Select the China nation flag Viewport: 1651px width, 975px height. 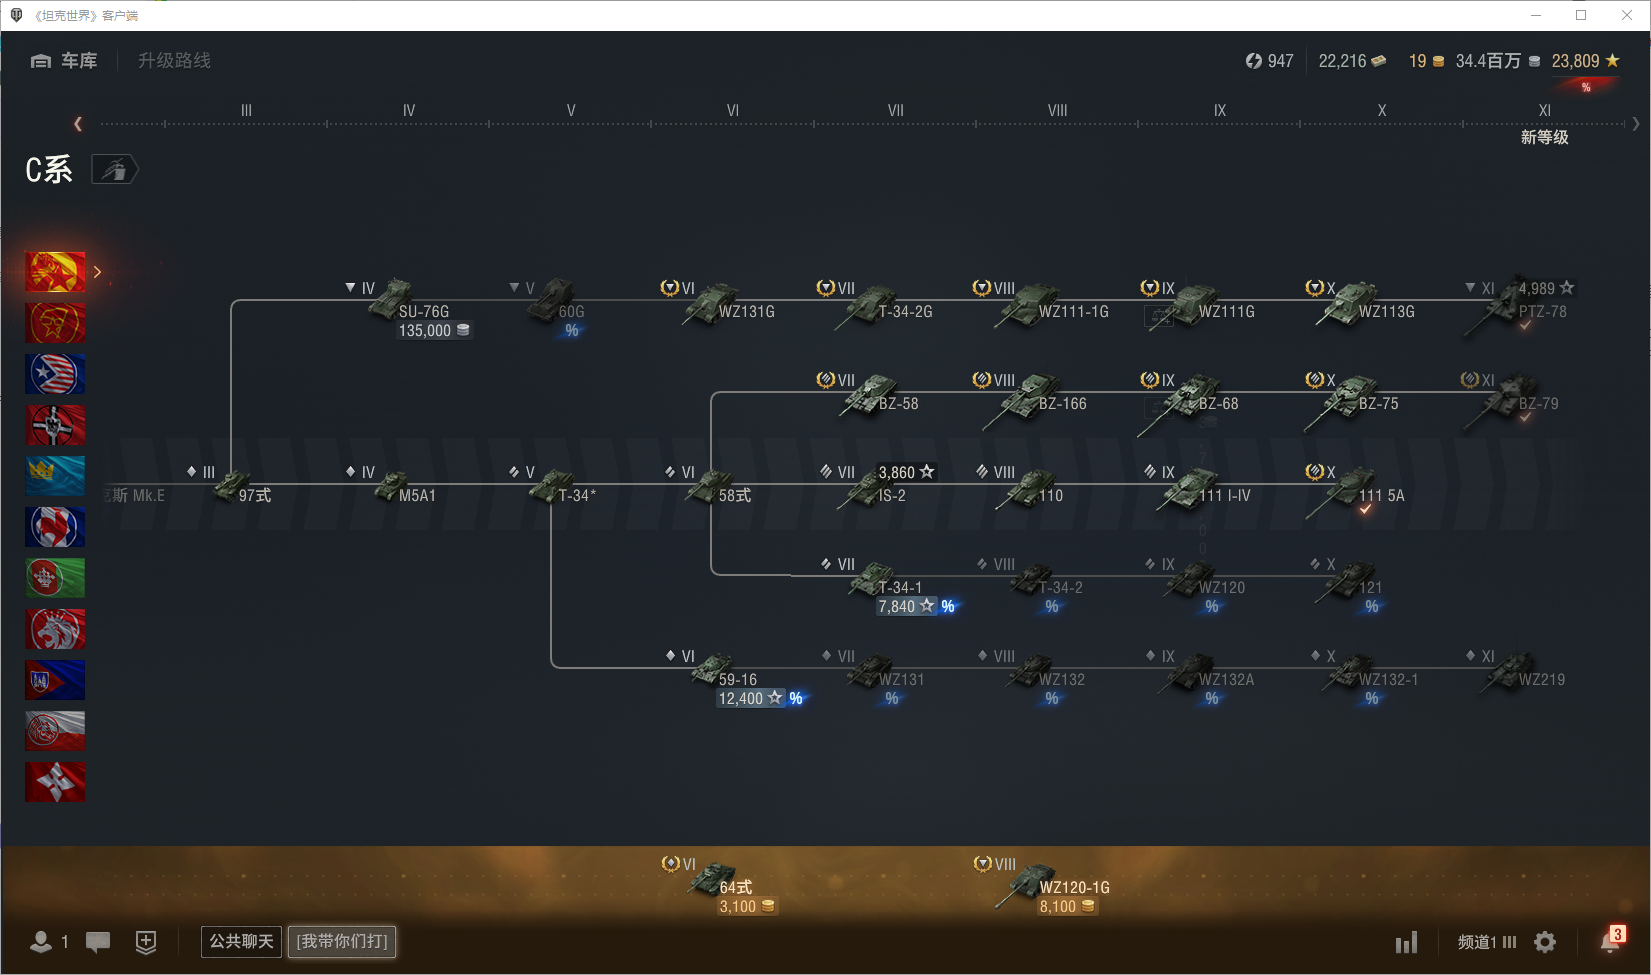tap(55, 272)
